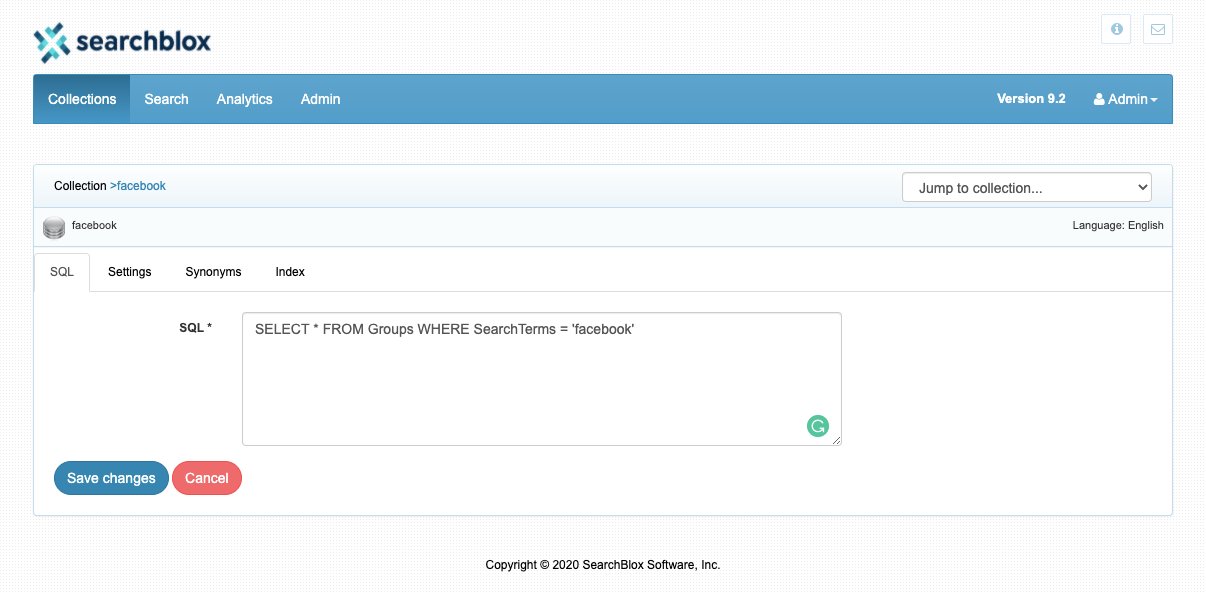
Task: Click the SearchBlox logo
Action: [x=122, y=42]
